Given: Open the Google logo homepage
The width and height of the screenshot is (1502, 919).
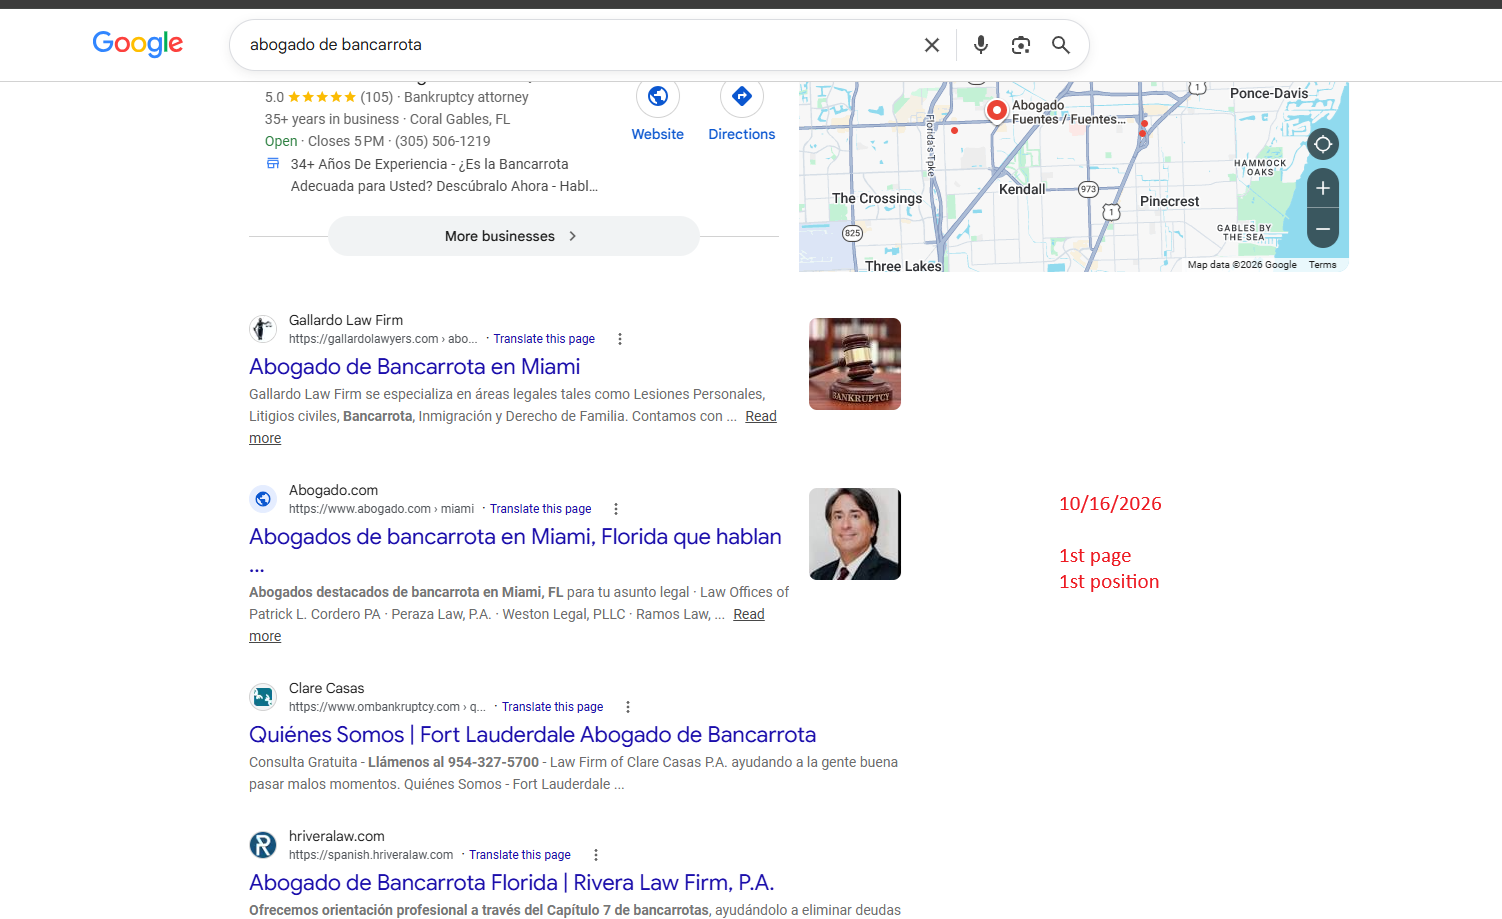Looking at the screenshot, I should pyautogui.click(x=138, y=44).
